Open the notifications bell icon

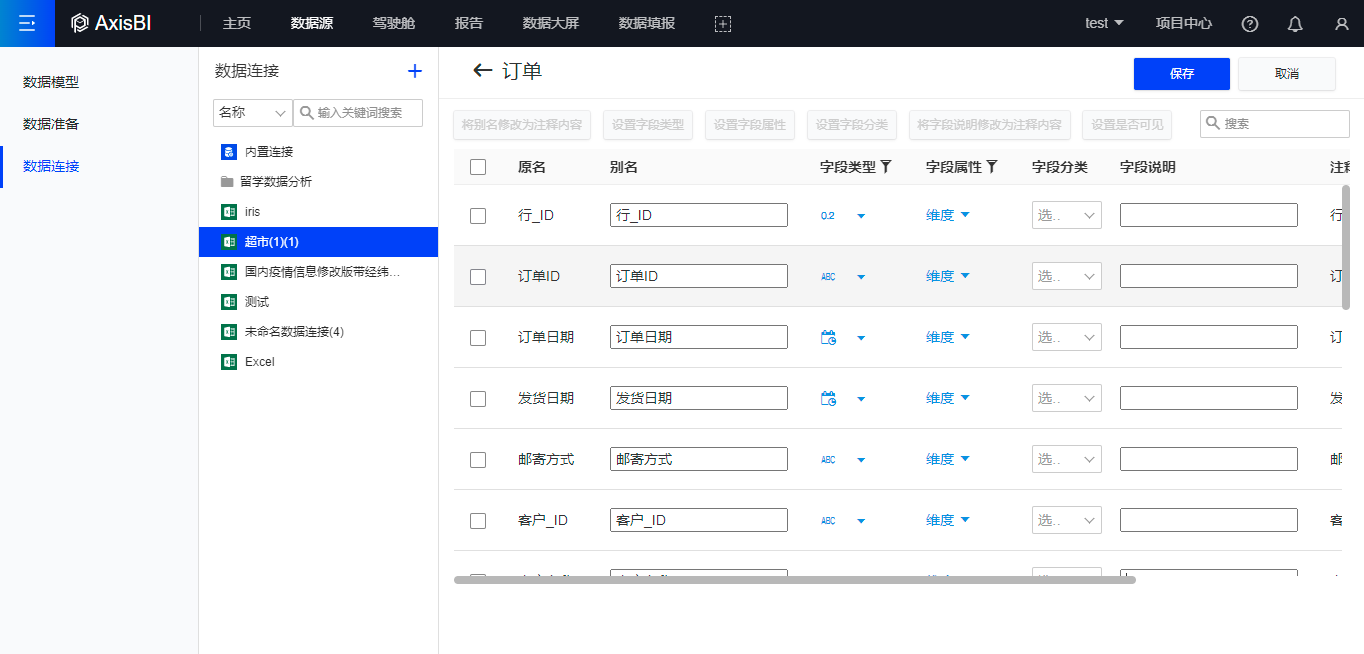1295,24
